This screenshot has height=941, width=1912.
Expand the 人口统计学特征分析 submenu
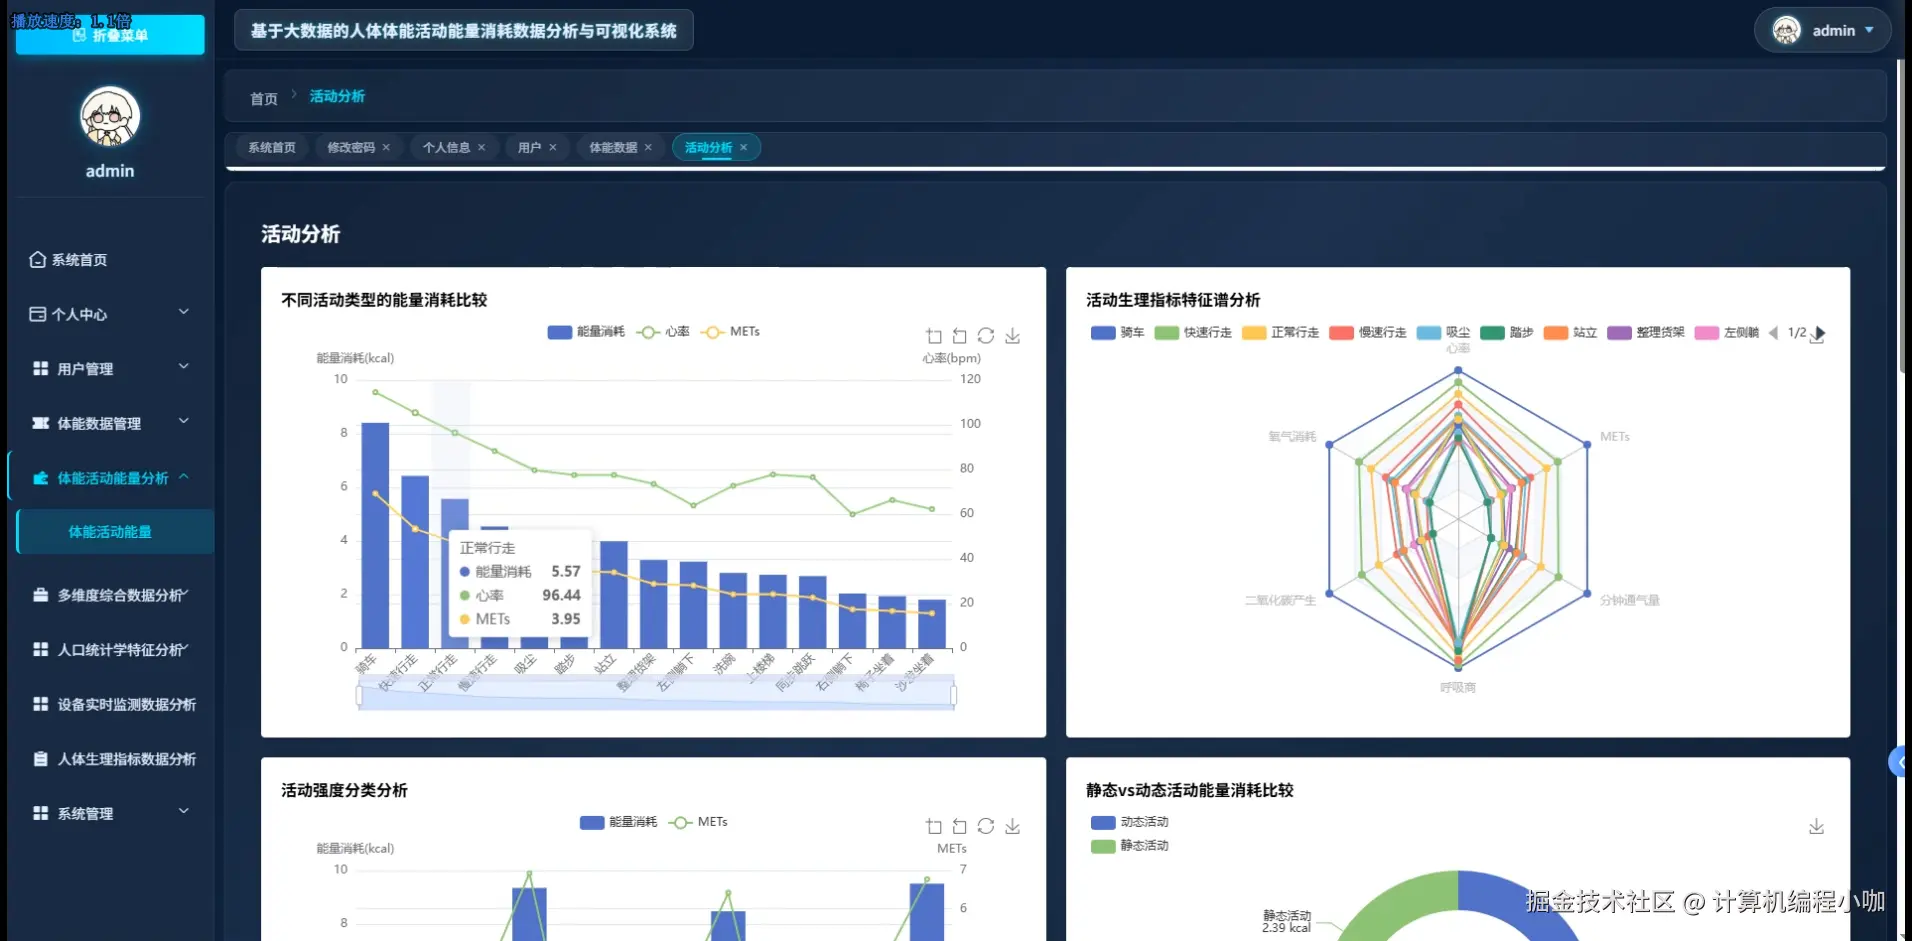[185, 648]
